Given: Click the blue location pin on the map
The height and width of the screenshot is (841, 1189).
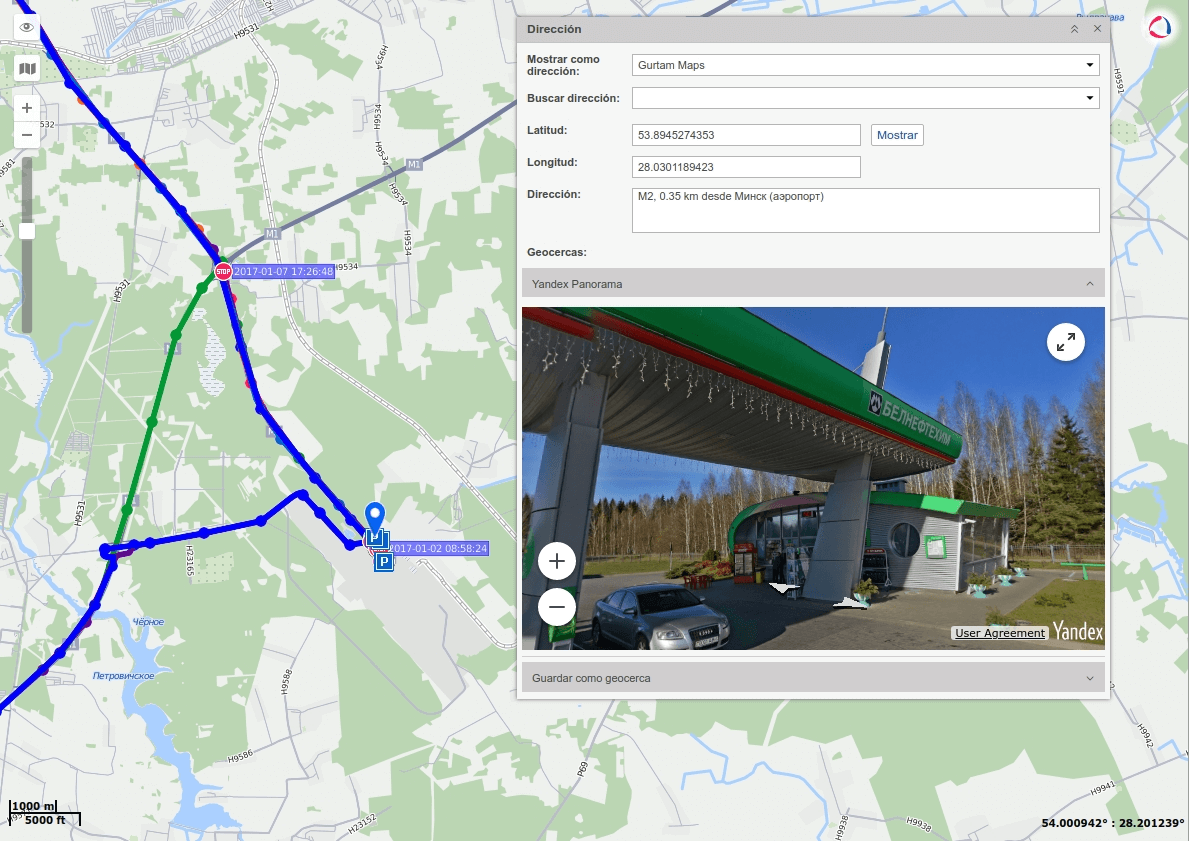Looking at the screenshot, I should point(375,515).
